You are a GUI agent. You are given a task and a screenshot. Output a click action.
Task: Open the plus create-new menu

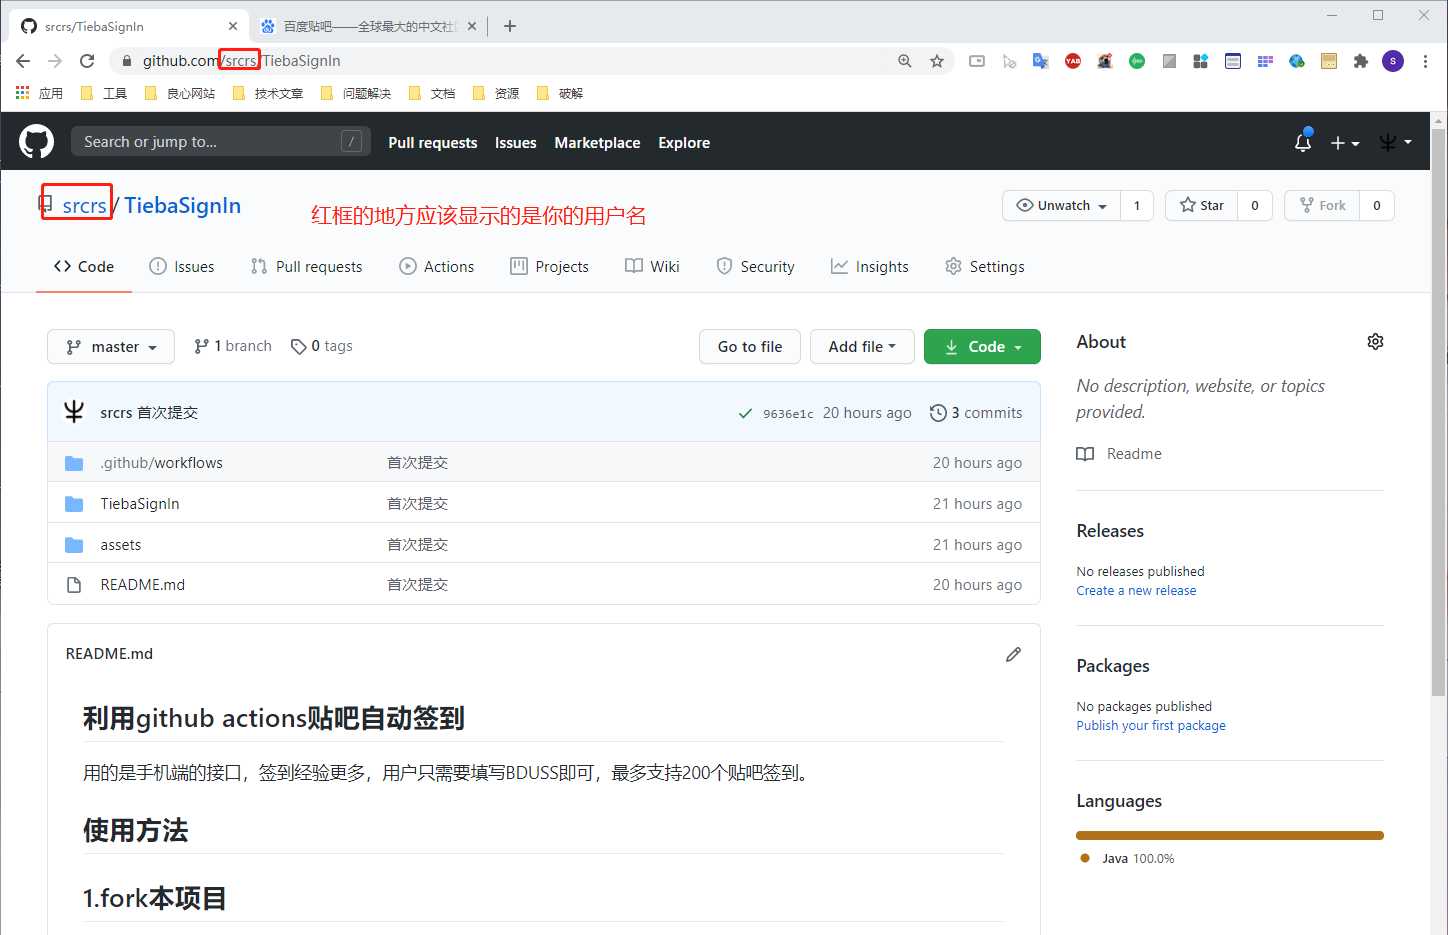pyautogui.click(x=1344, y=143)
